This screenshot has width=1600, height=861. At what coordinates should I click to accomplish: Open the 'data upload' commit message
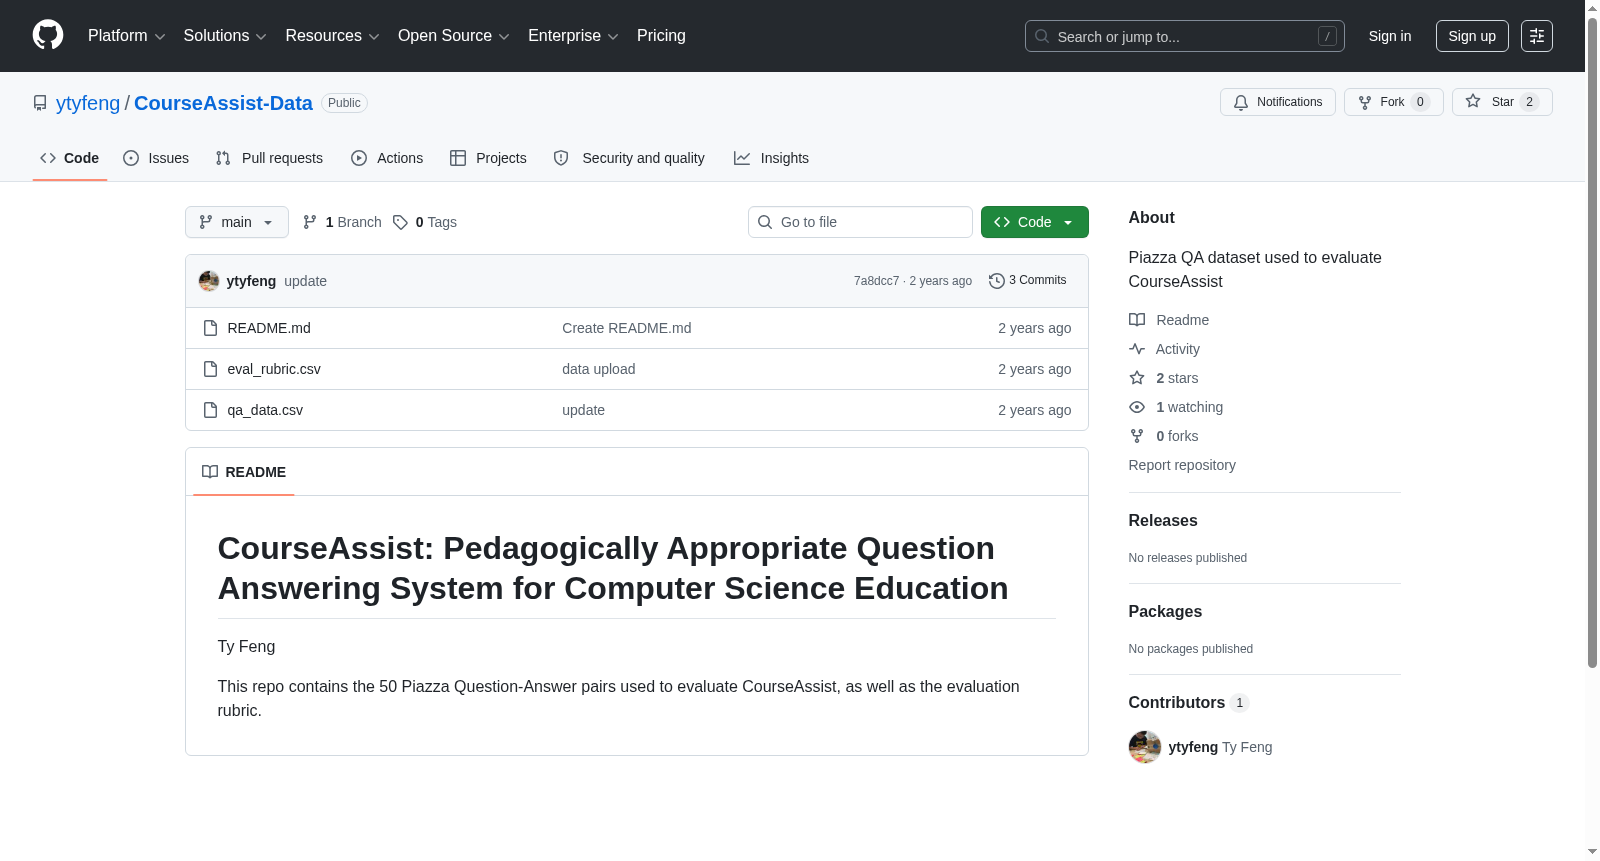pyautogui.click(x=599, y=369)
